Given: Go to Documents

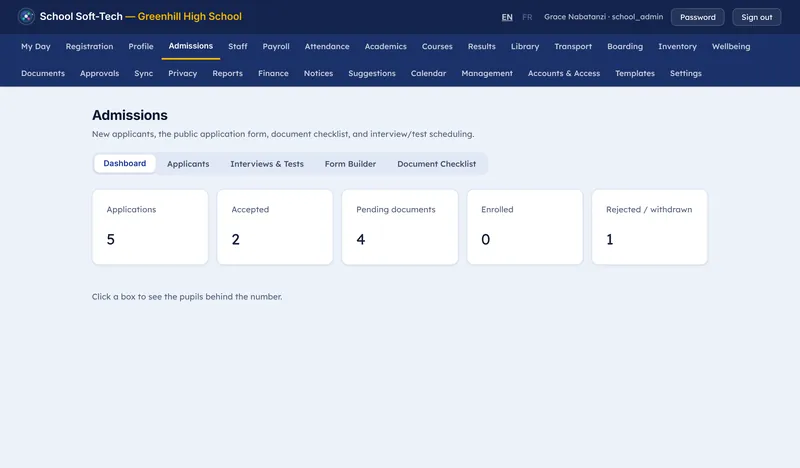Looking at the screenshot, I should [x=43, y=73].
